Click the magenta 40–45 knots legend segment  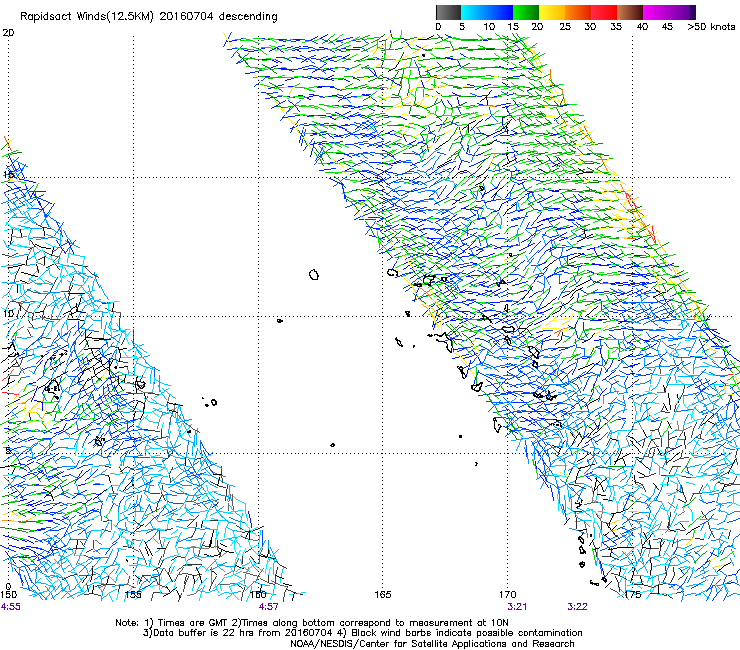coord(656,12)
